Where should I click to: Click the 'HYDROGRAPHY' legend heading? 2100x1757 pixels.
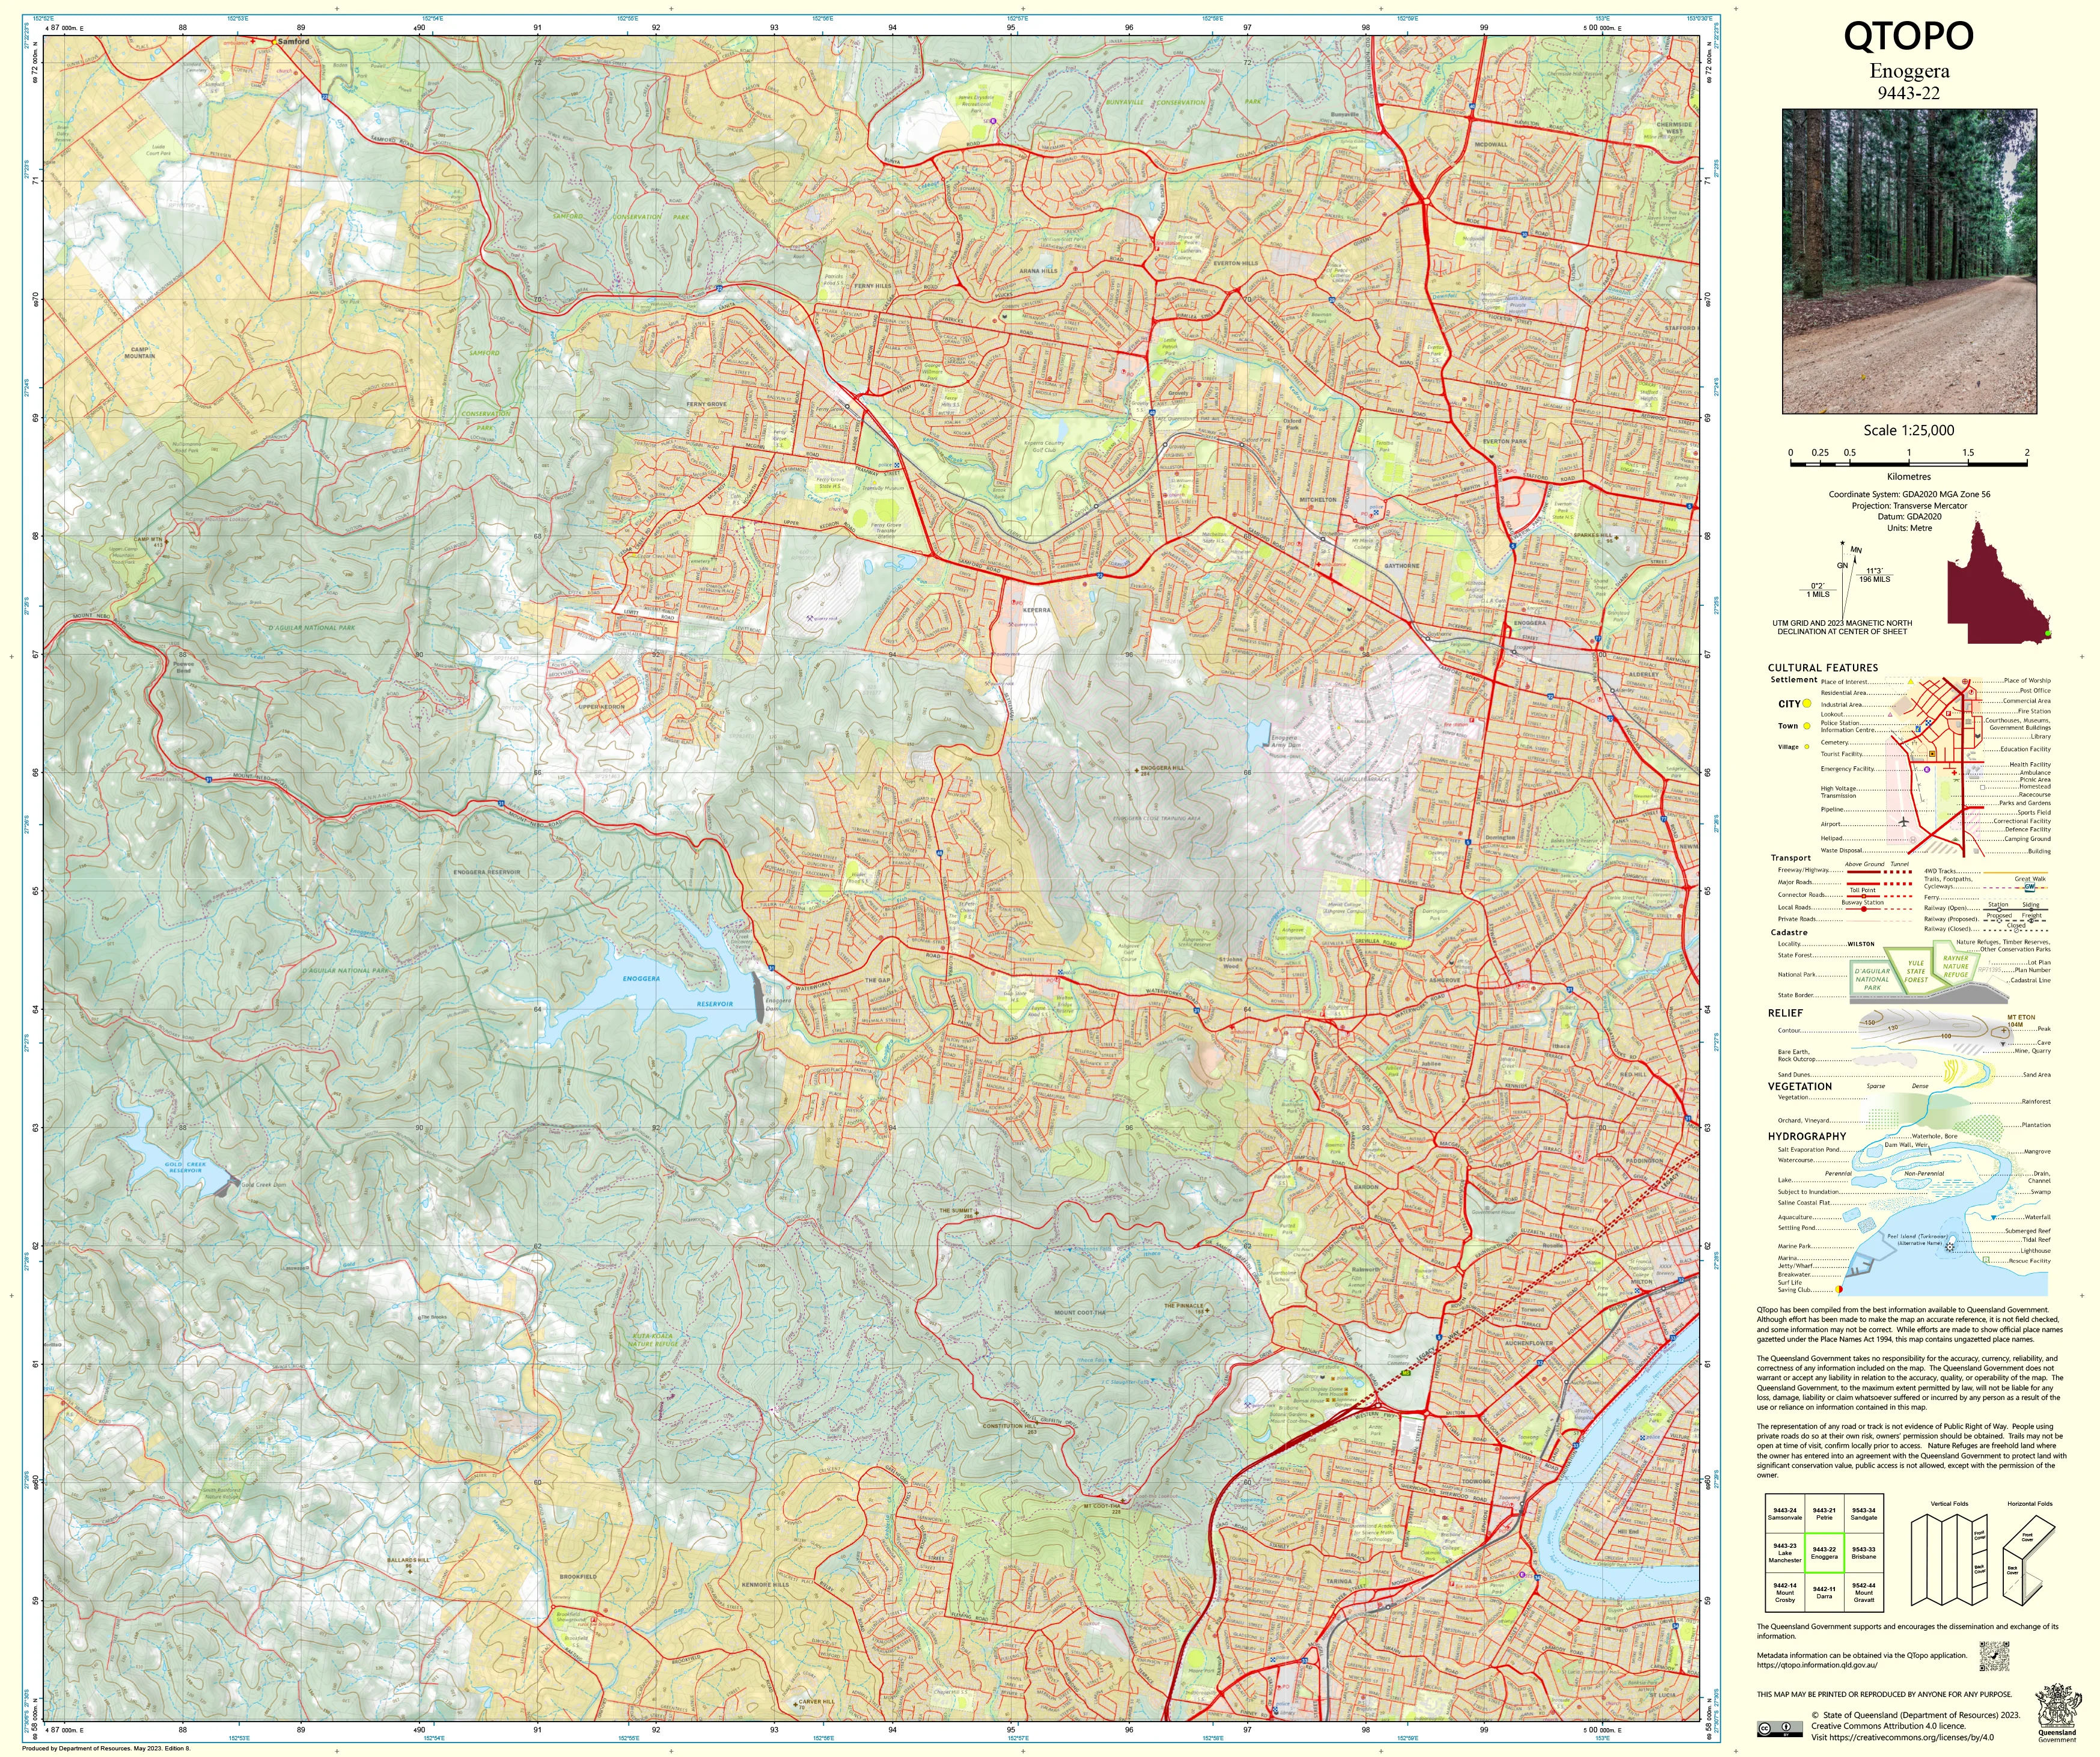pyautogui.click(x=1807, y=1137)
